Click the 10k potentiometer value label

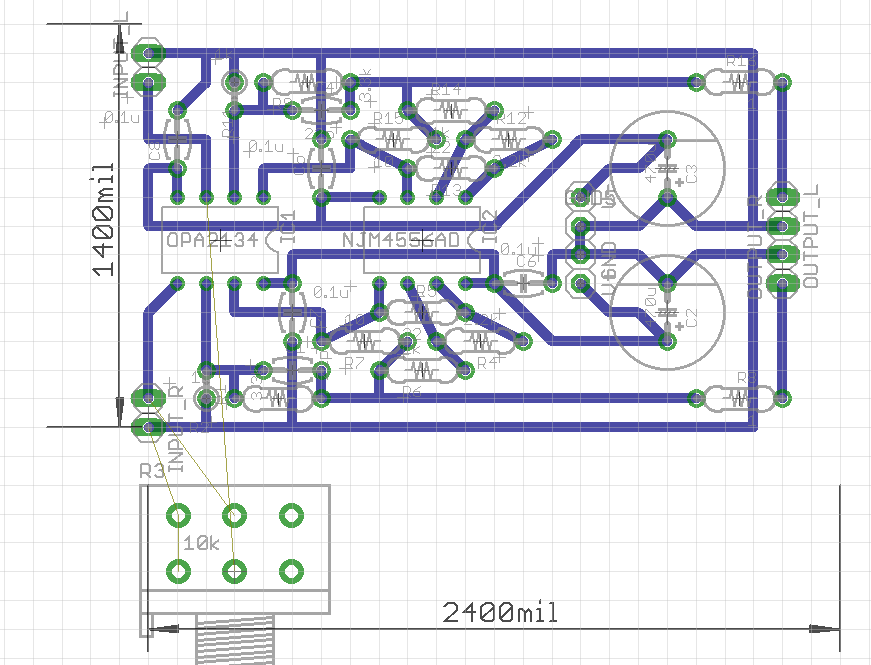tap(201, 544)
